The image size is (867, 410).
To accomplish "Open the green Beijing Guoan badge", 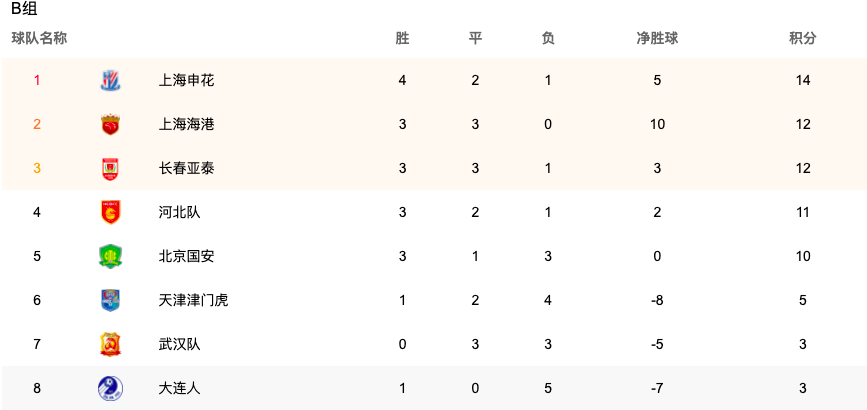I will click(x=110, y=256).
